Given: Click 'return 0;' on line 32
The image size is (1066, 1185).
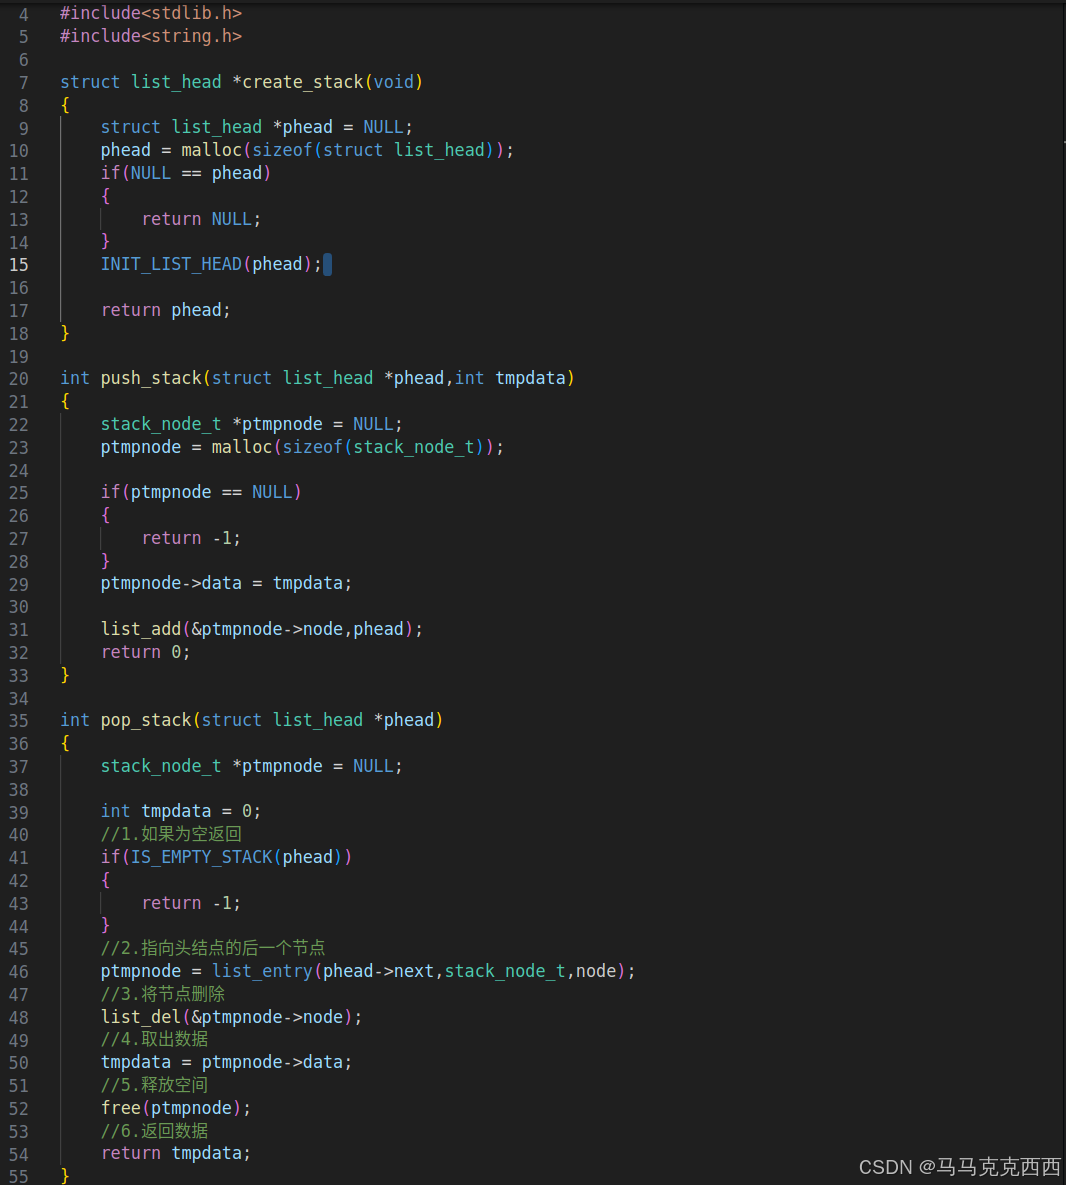Looking at the screenshot, I should [x=147, y=651].
